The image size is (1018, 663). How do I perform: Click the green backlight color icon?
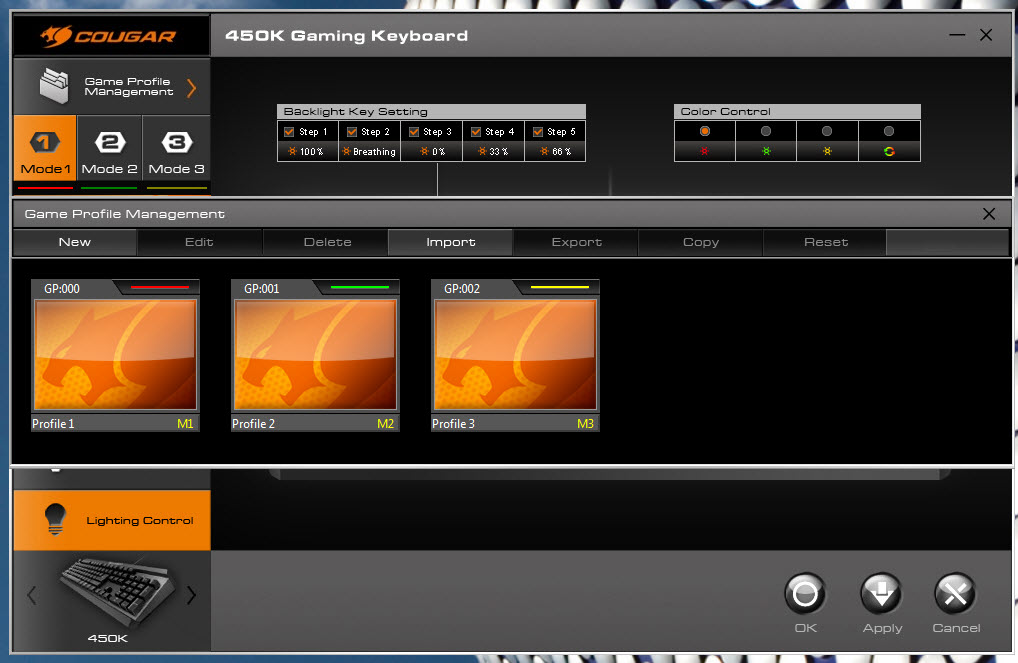point(766,151)
